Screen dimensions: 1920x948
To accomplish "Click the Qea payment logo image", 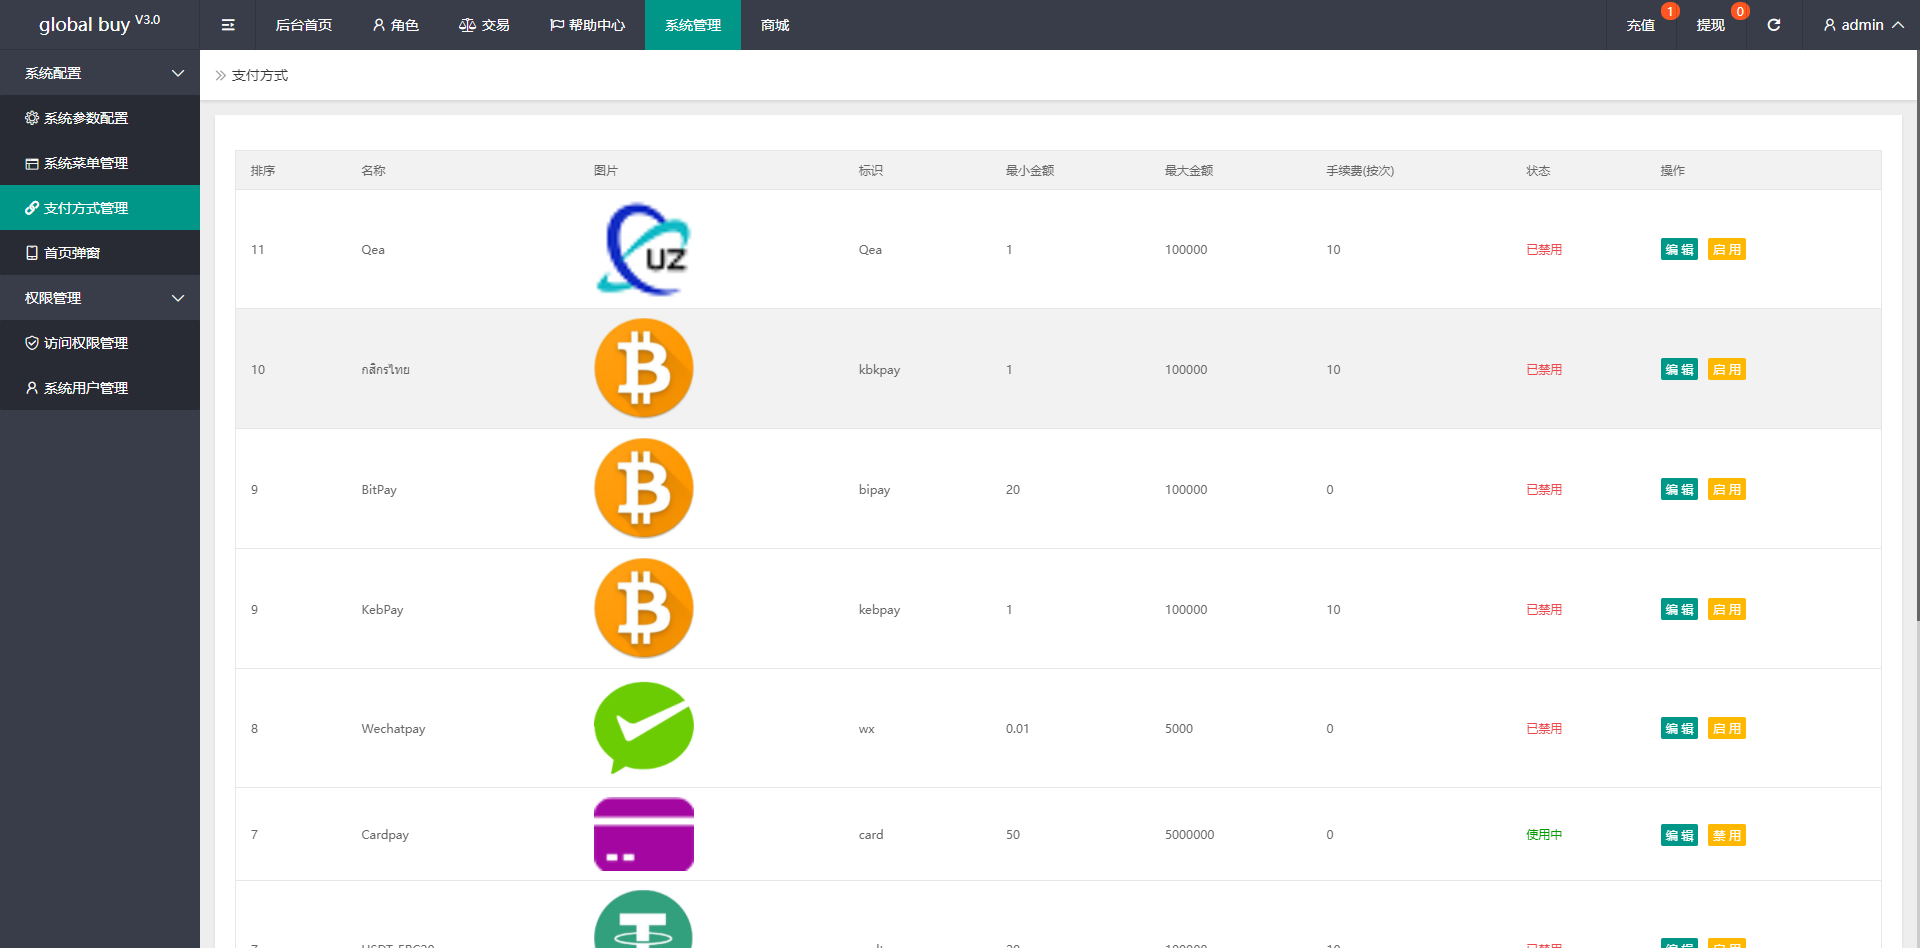I will point(644,249).
